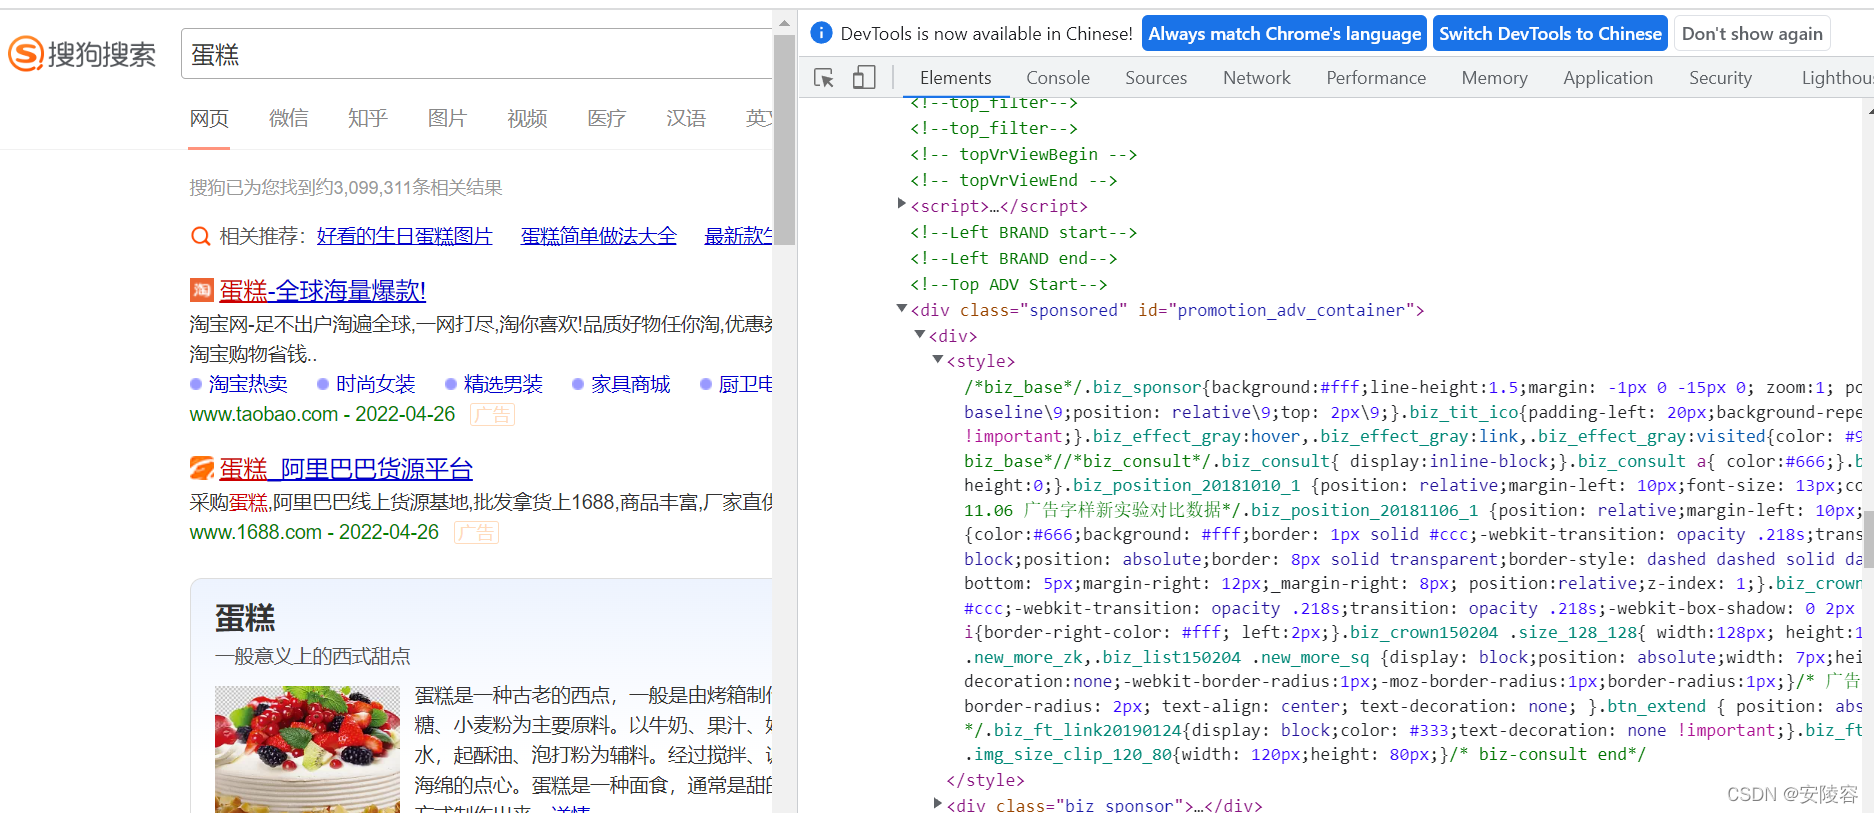Open the 精选男装 sublink

tap(503, 384)
